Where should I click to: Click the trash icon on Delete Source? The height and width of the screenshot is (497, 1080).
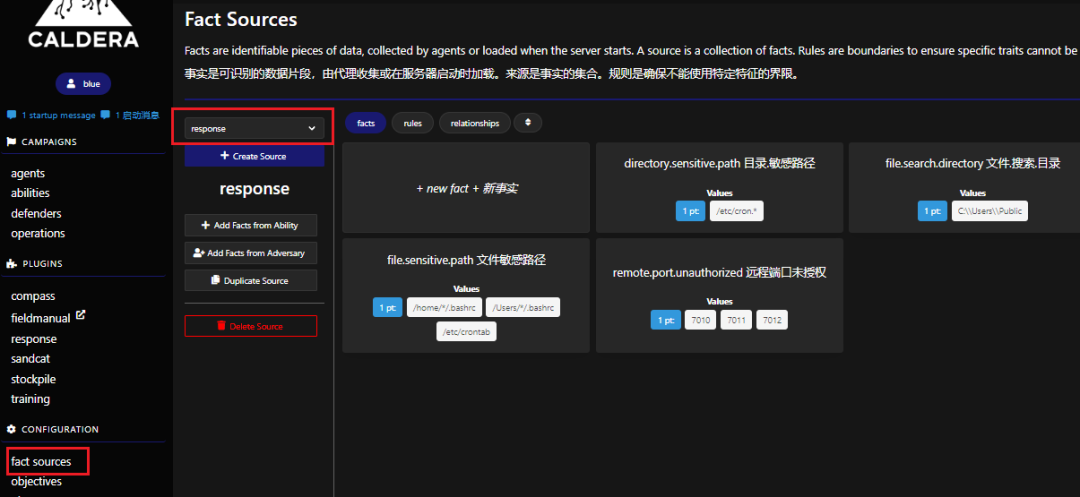pyautogui.click(x=221, y=326)
